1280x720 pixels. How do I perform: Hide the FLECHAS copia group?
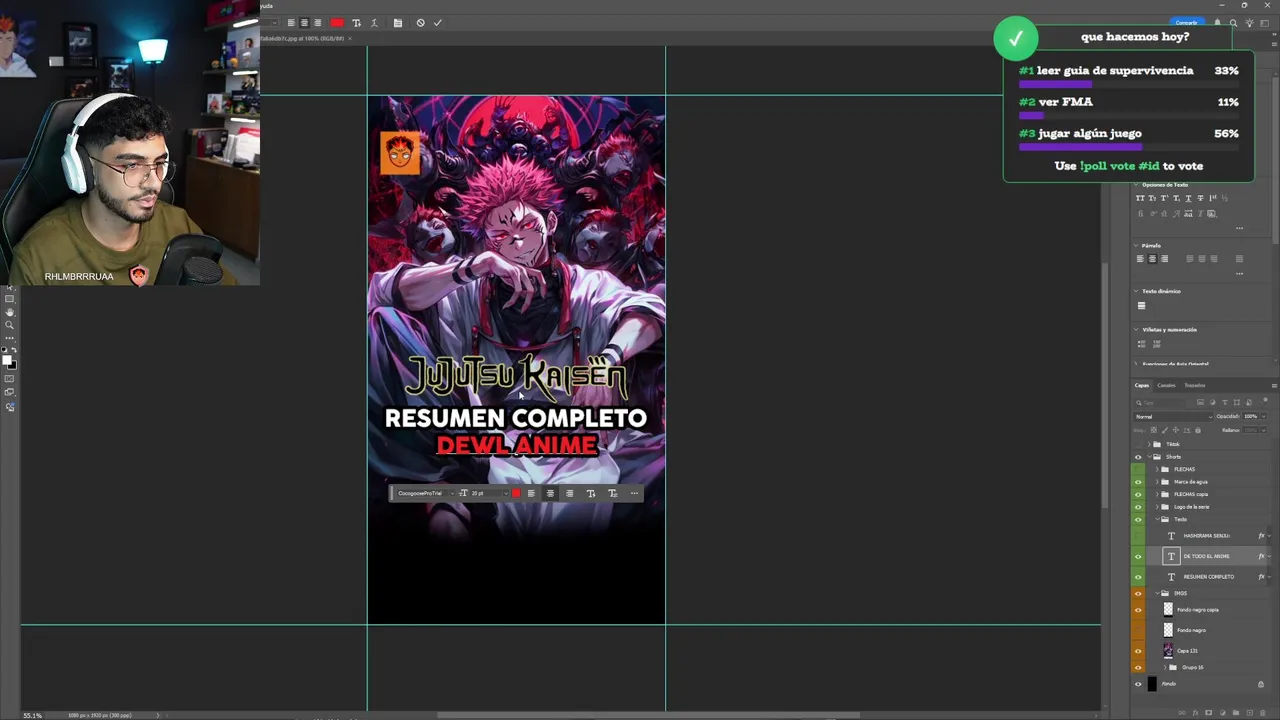[x=1137, y=494]
